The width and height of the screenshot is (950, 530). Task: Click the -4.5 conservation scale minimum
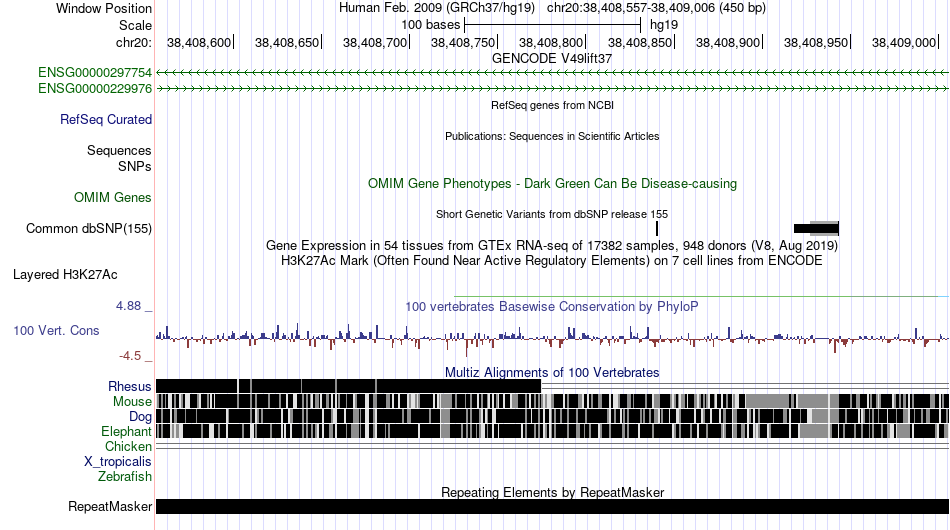130,356
